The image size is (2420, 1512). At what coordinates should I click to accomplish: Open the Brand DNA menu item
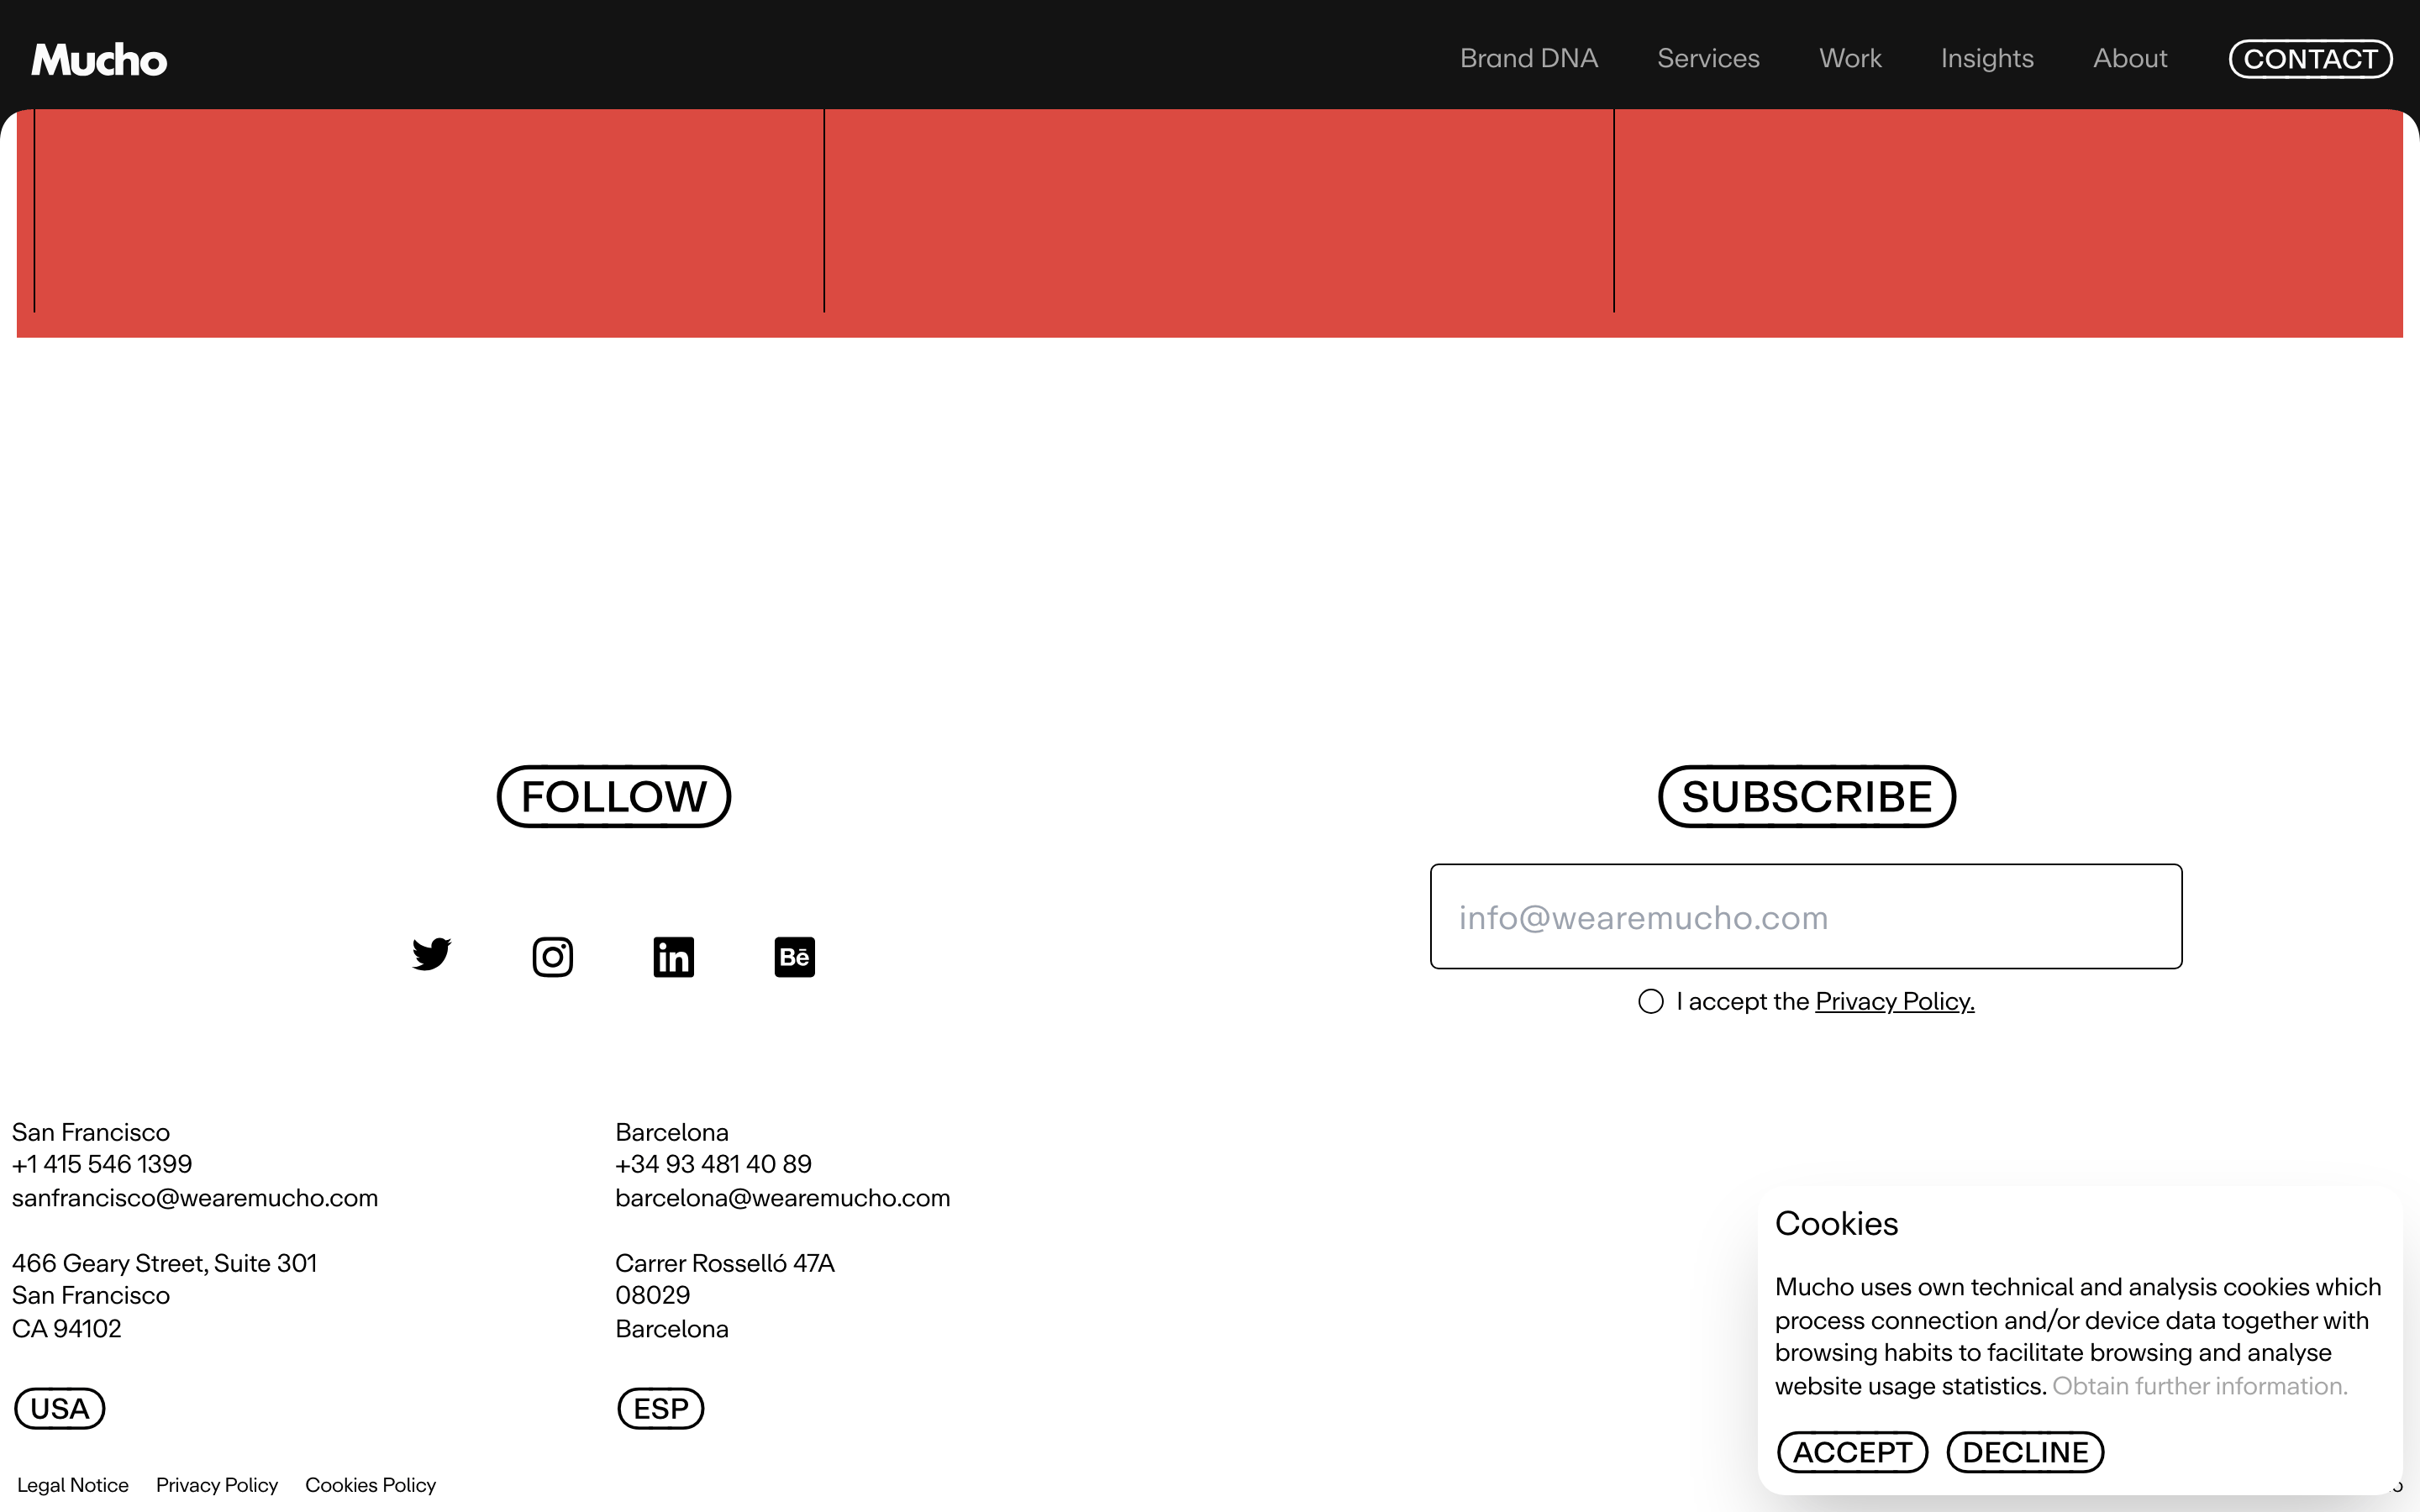pos(1529,58)
